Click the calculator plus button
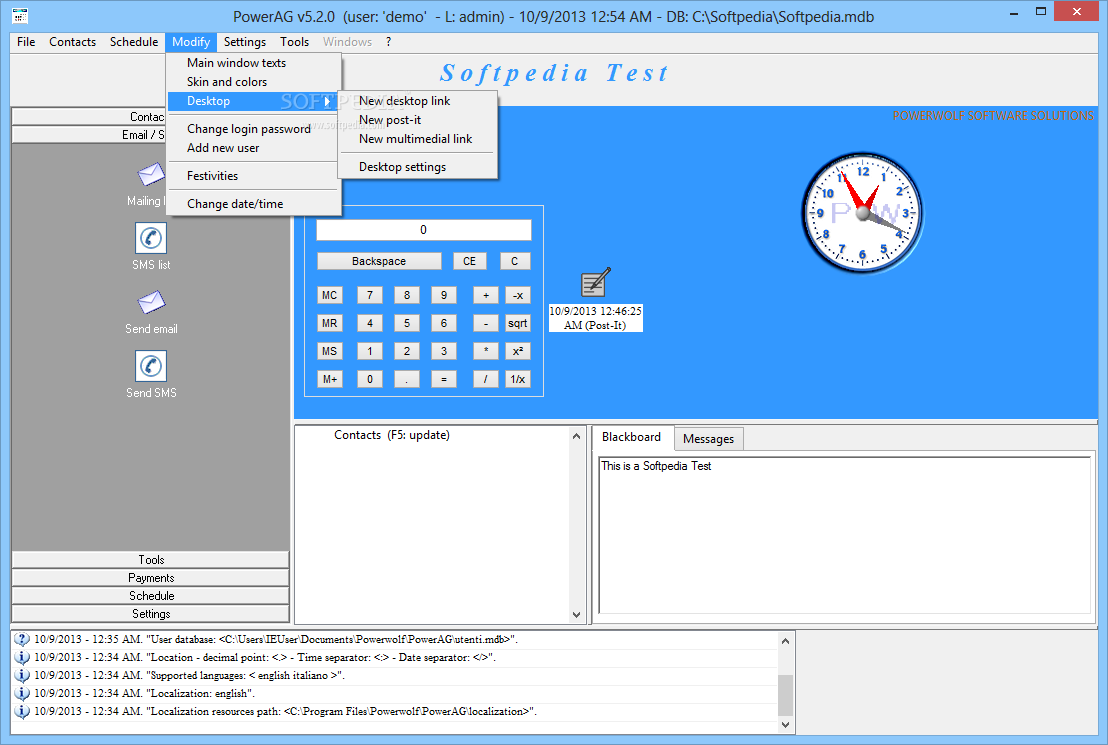Viewport: 1108px width, 745px height. point(485,295)
